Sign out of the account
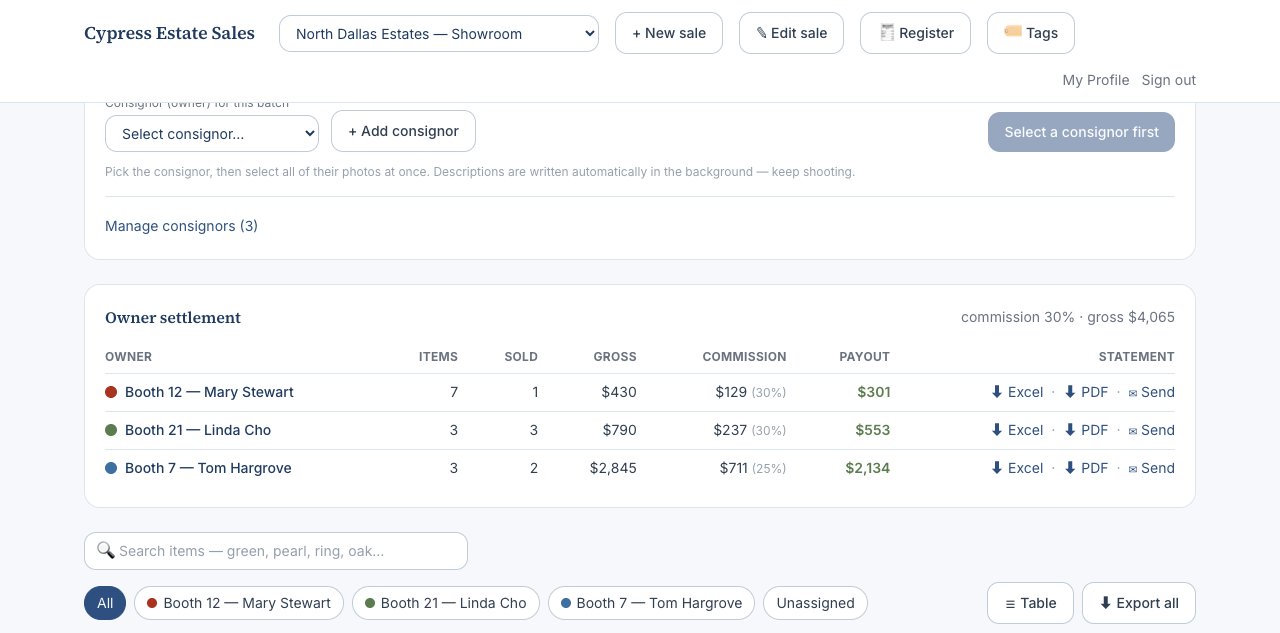The width and height of the screenshot is (1280, 633). [1169, 80]
